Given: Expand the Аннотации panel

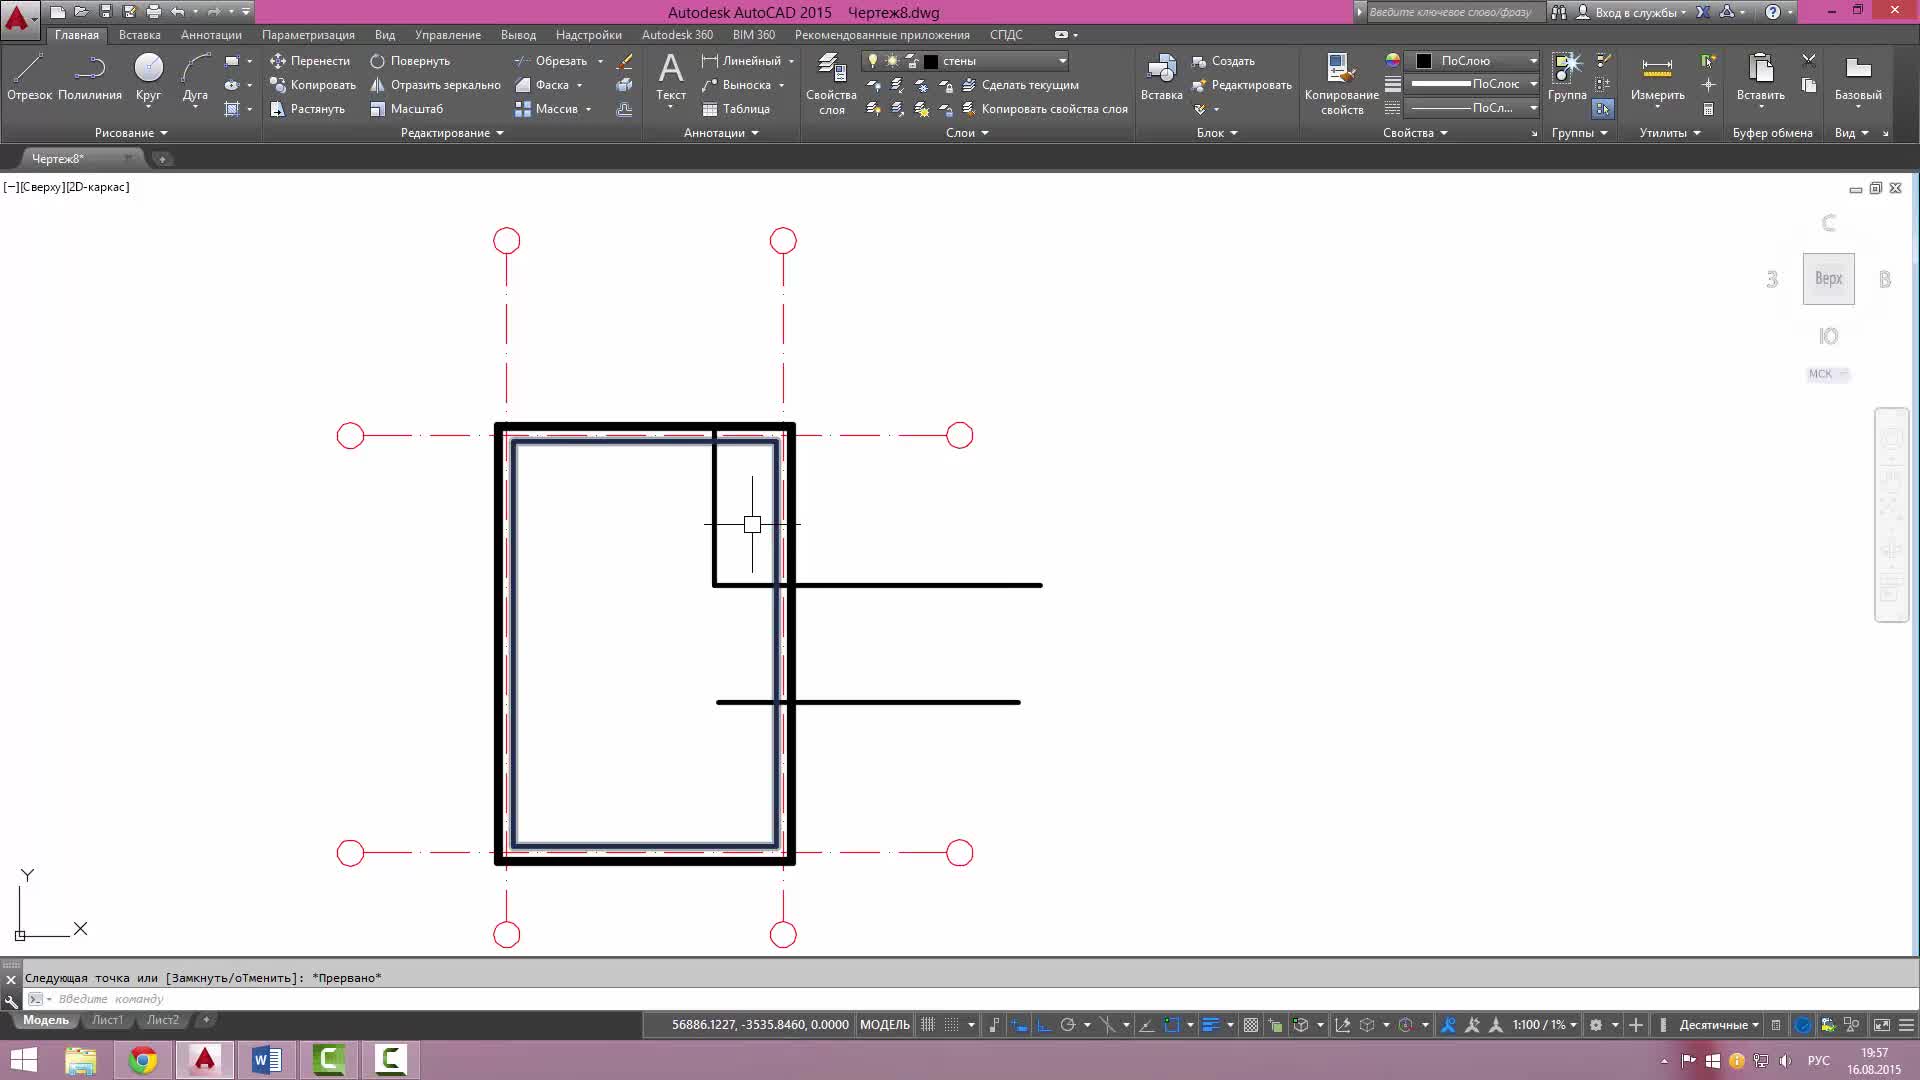Looking at the screenshot, I should pos(721,133).
